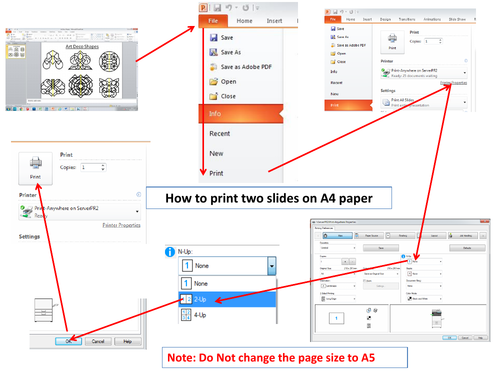Viewport: 500px width, 375px height.
Task: Open the Print-Anywhere on Server printer dropdown in the left pane
Action: coord(79,212)
